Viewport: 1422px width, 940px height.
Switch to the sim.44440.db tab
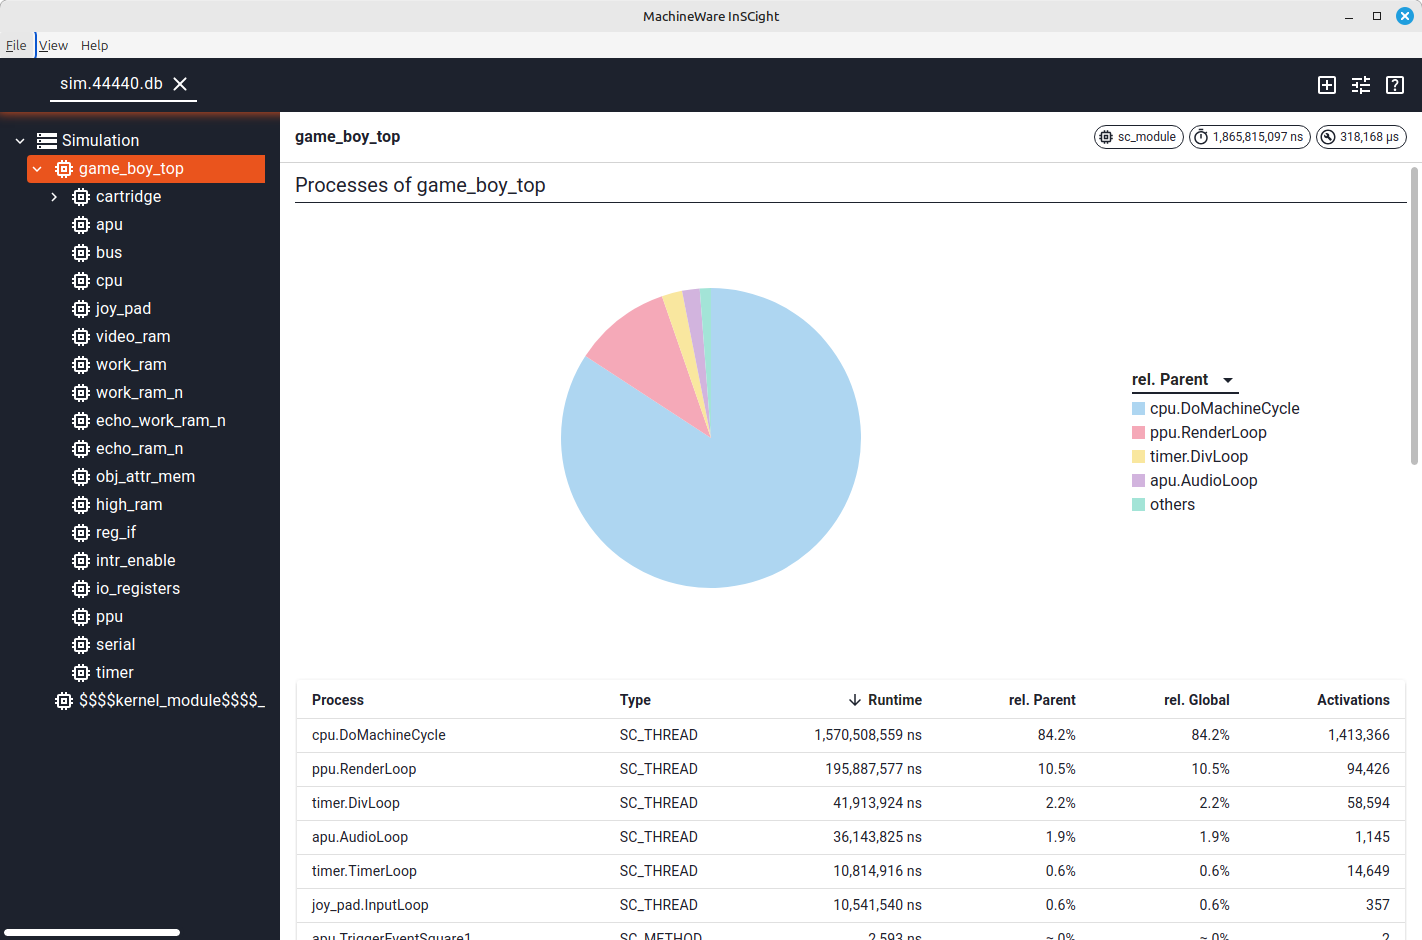pos(111,84)
